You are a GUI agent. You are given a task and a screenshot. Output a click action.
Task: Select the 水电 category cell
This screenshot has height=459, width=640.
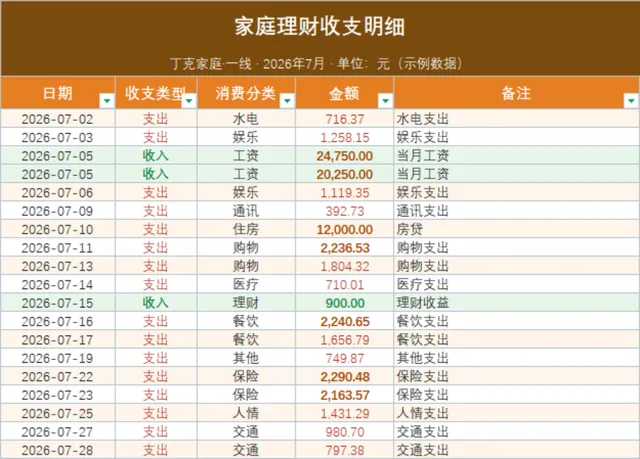tap(246, 119)
